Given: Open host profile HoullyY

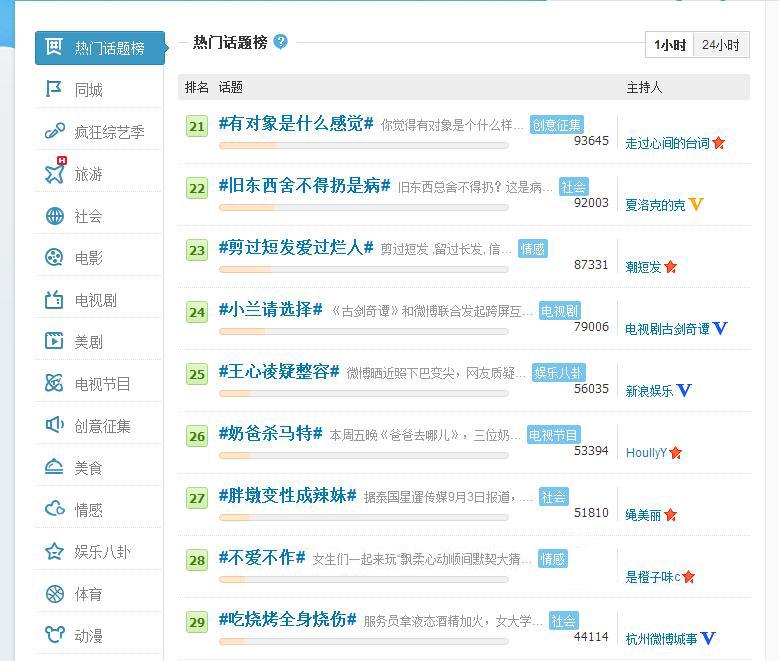Looking at the screenshot, I should (x=646, y=453).
